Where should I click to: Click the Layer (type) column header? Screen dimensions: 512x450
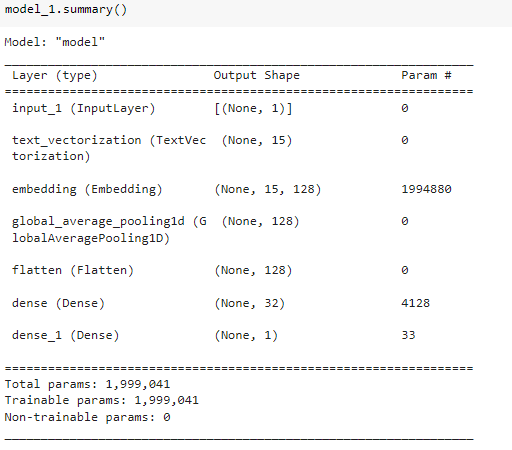coord(55,75)
